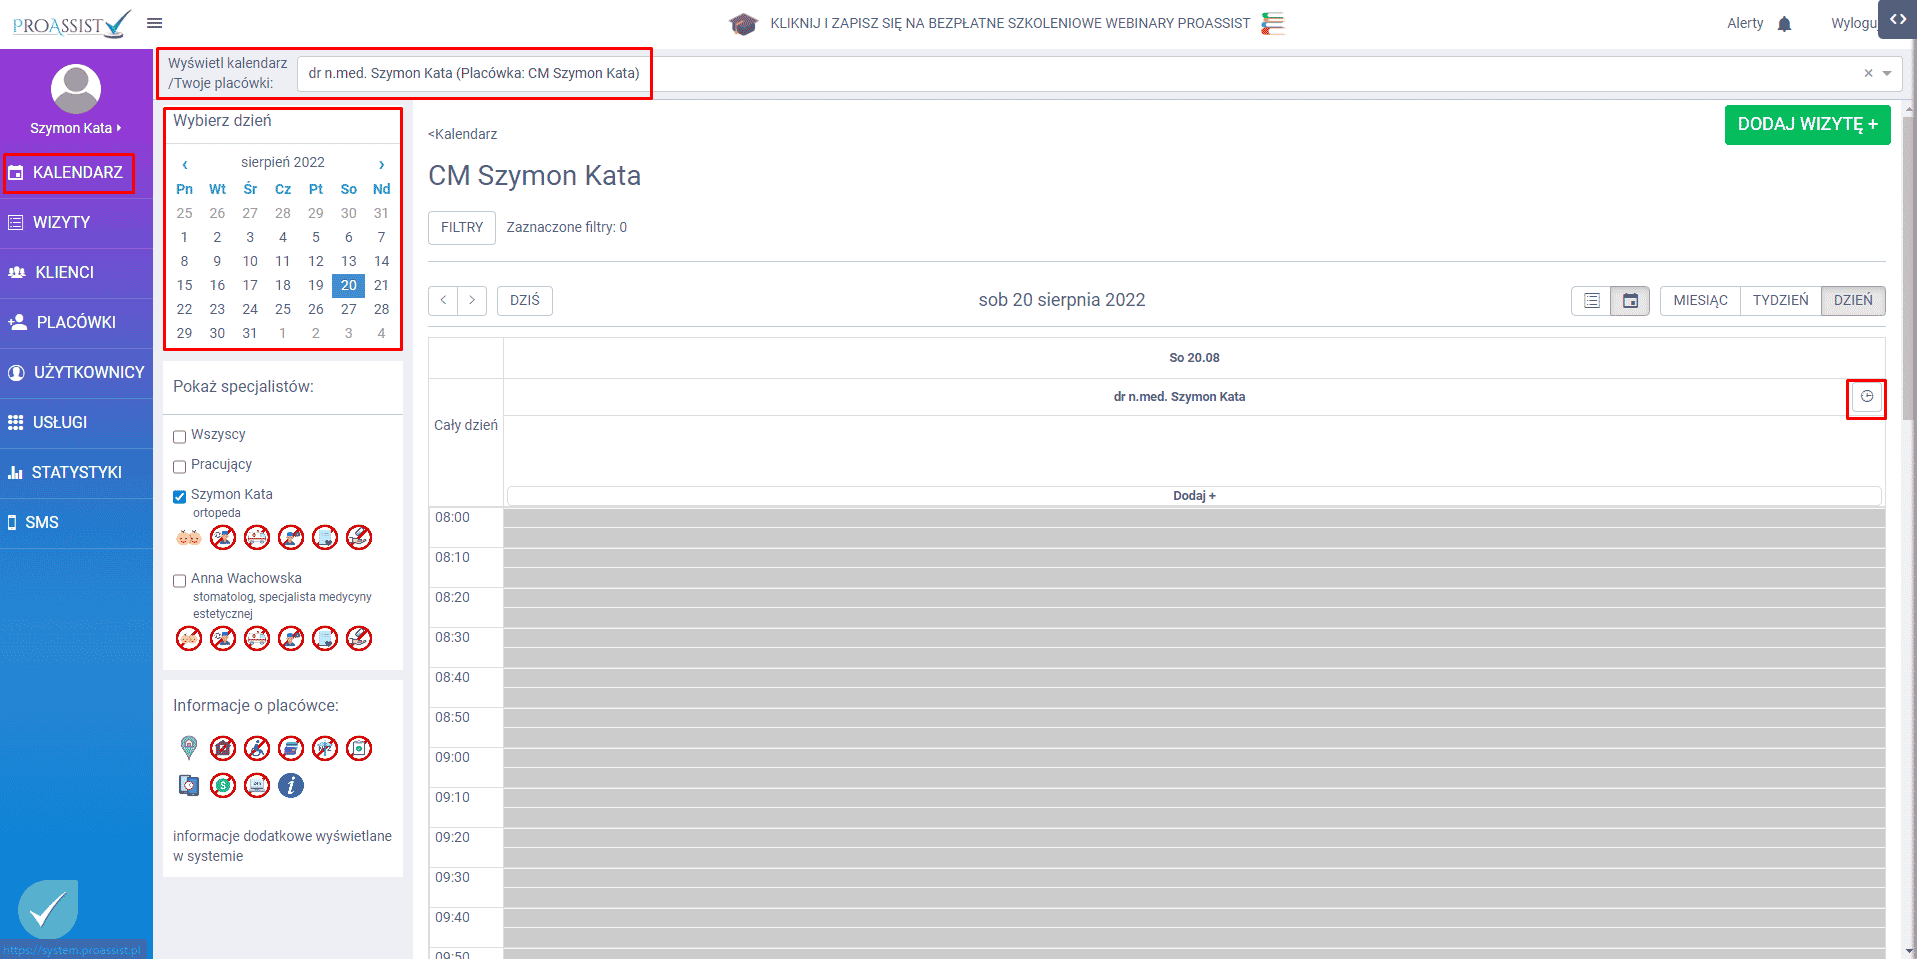Image resolution: width=1917 pixels, height=959 pixels.
Task: Click the 09:00 time slot row
Action: (1194, 758)
